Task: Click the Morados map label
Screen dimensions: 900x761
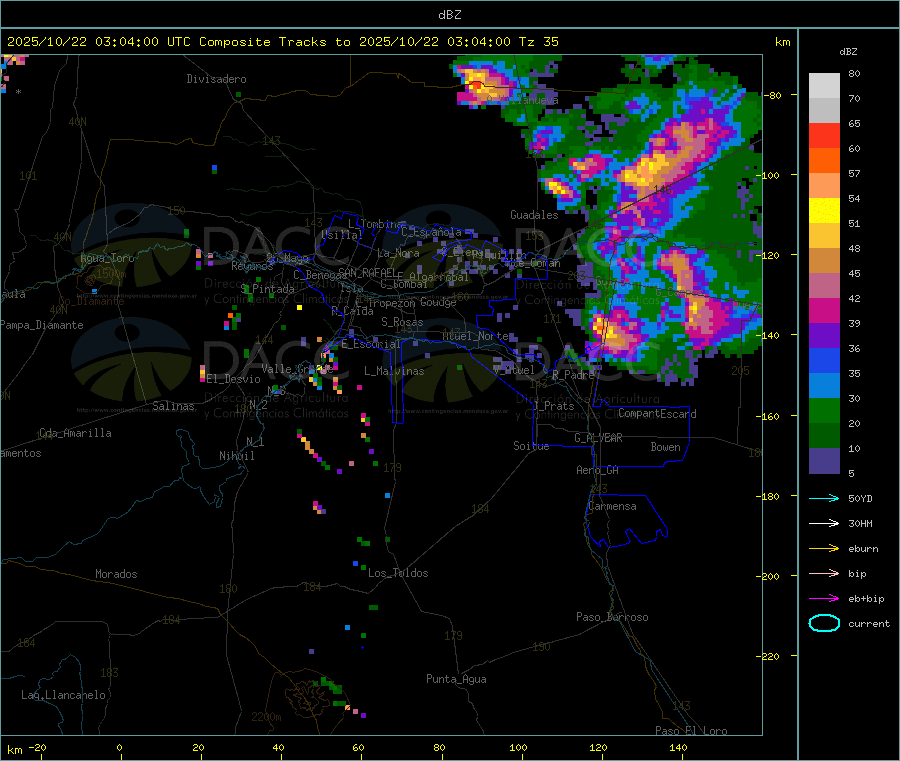Action: point(116,574)
